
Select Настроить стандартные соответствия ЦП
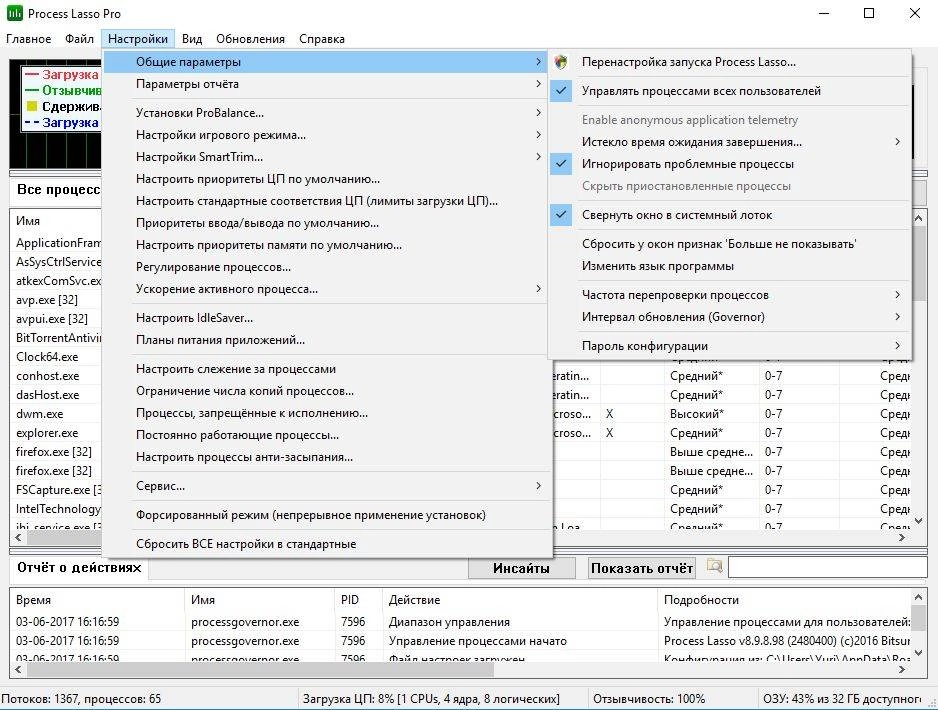(x=327, y=201)
